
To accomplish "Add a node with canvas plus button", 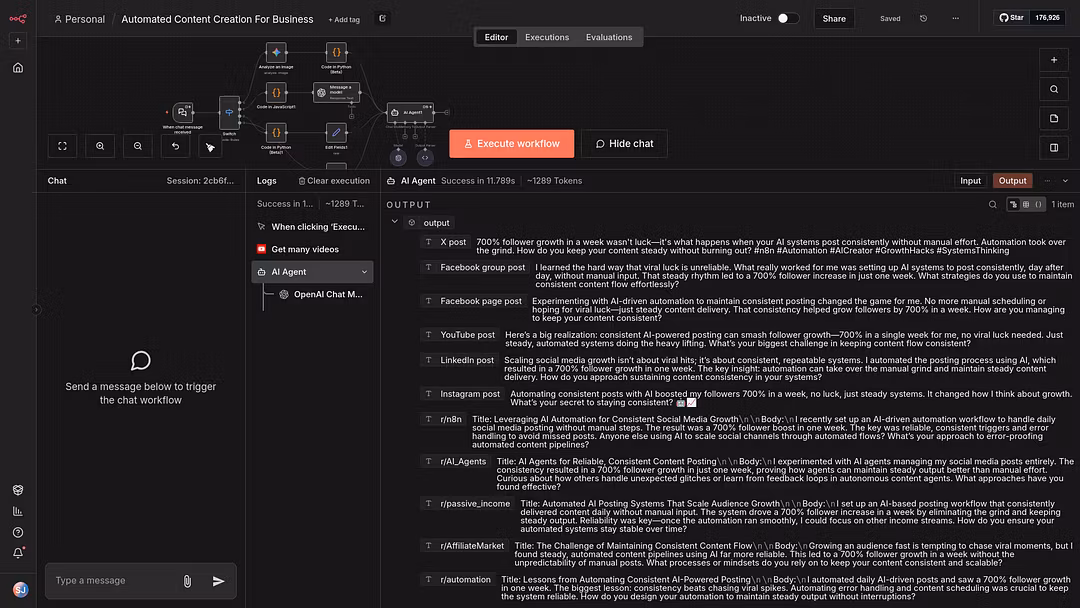I will (x=1054, y=60).
